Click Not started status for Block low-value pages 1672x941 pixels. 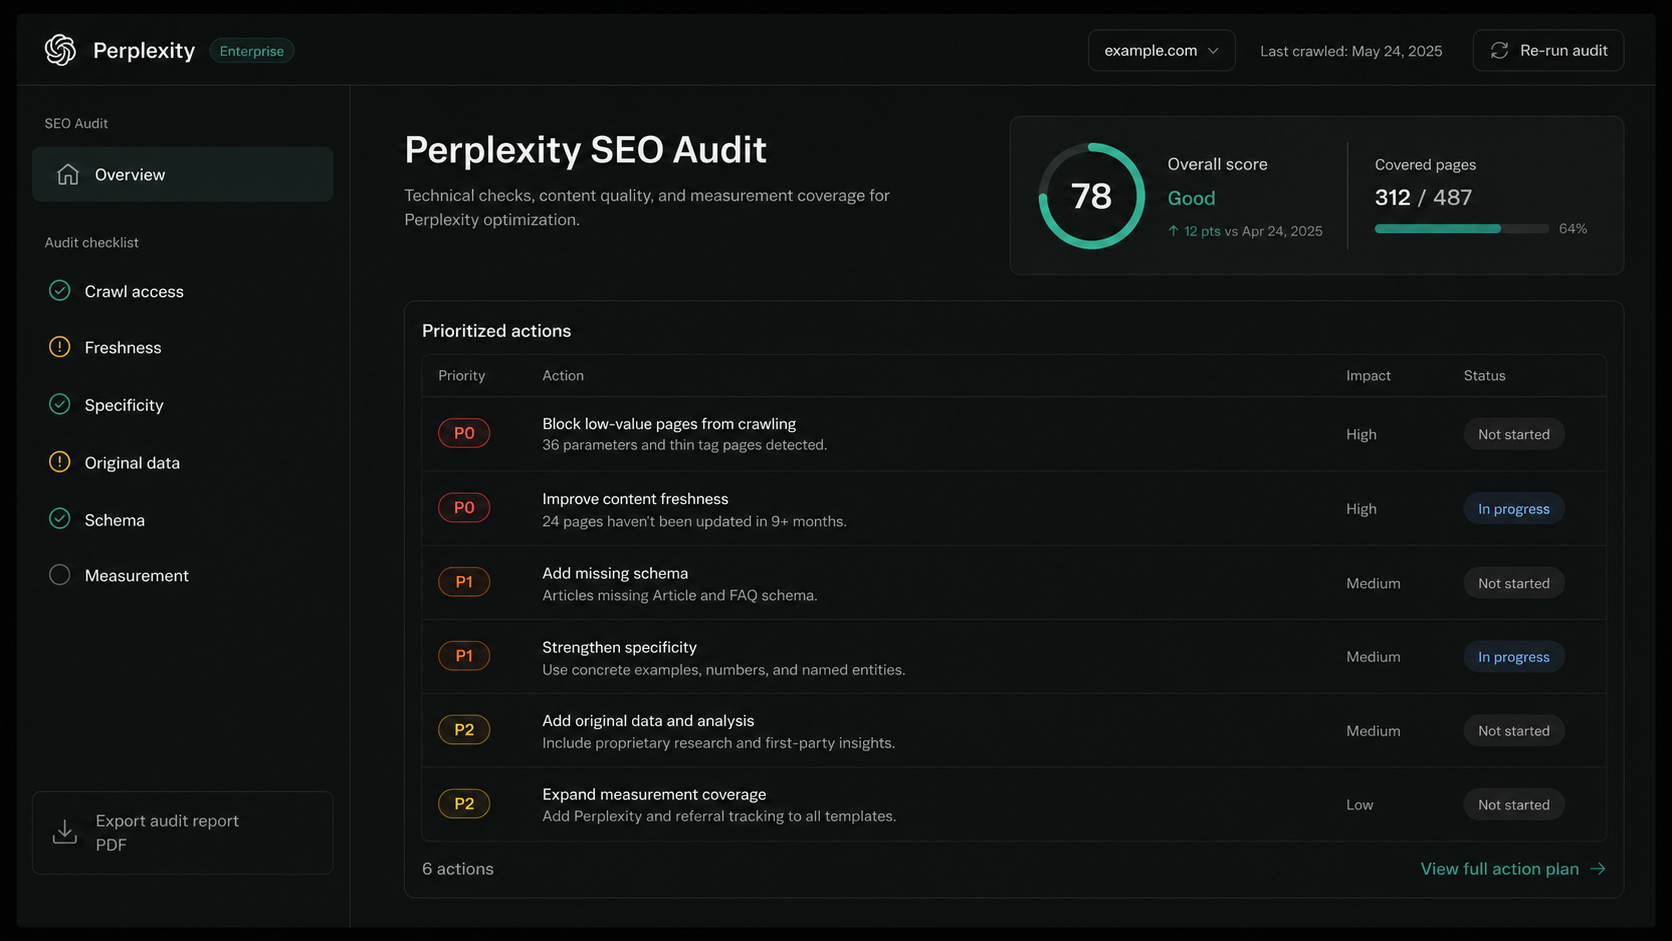[1514, 434]
